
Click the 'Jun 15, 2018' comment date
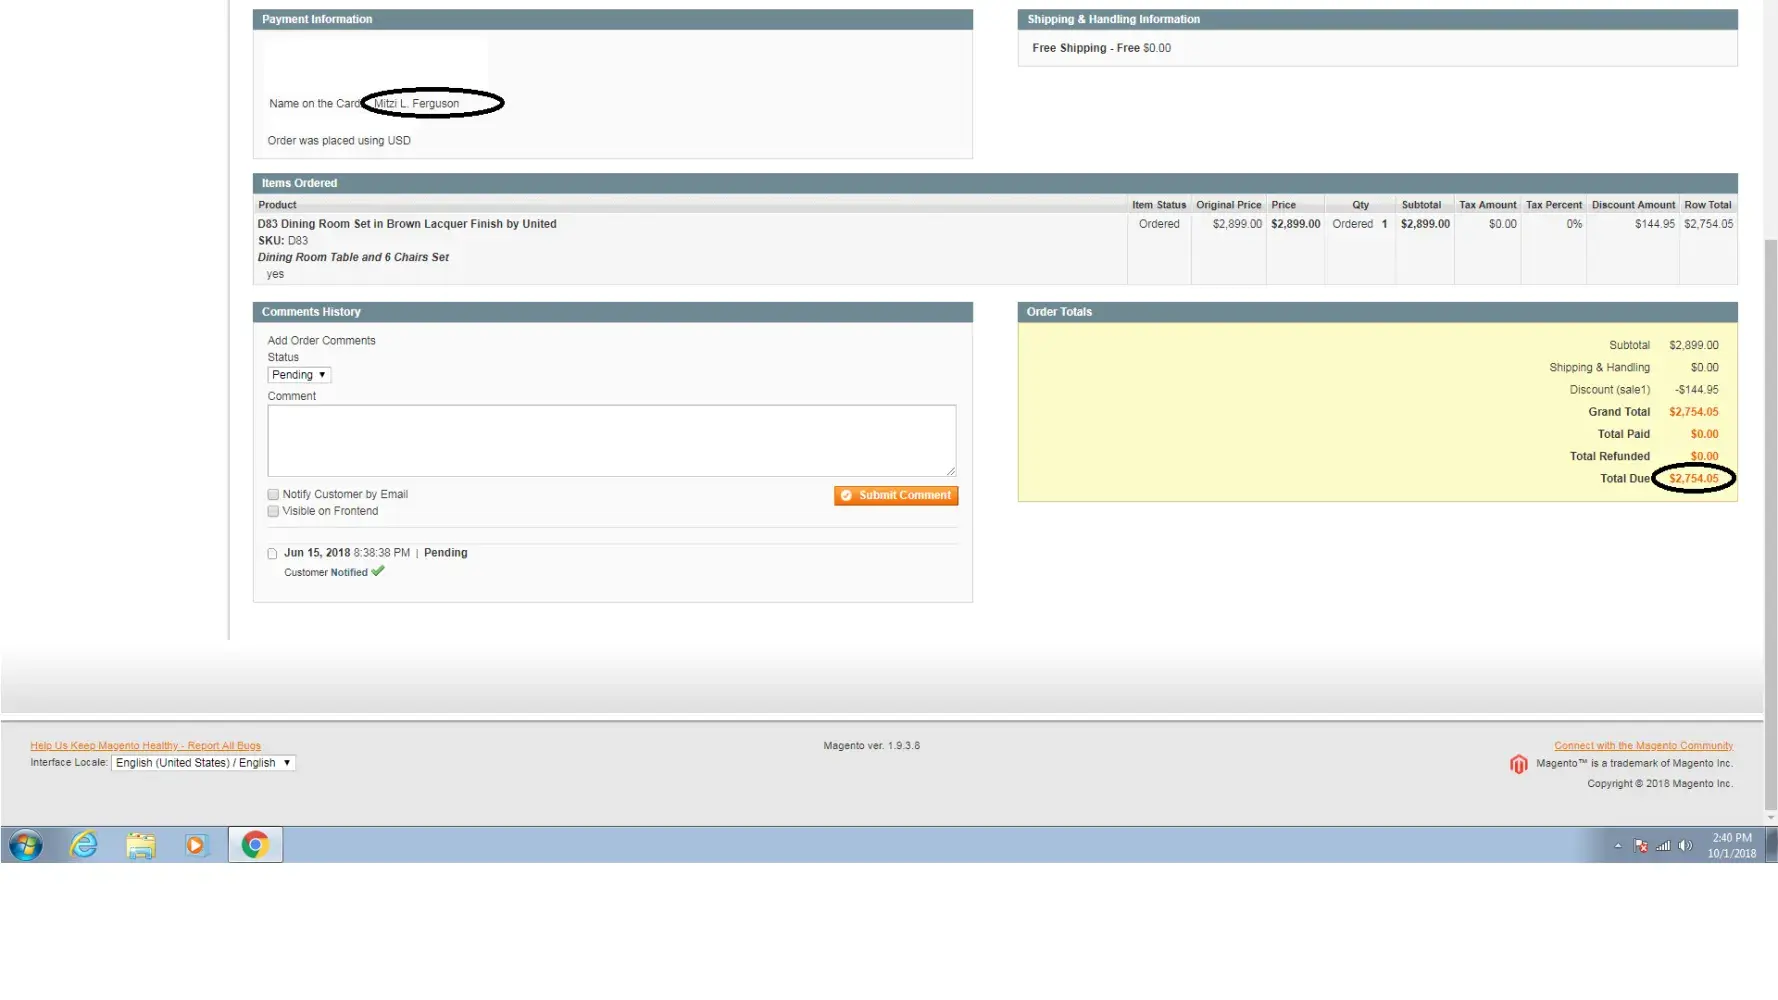tap(317, 553)
